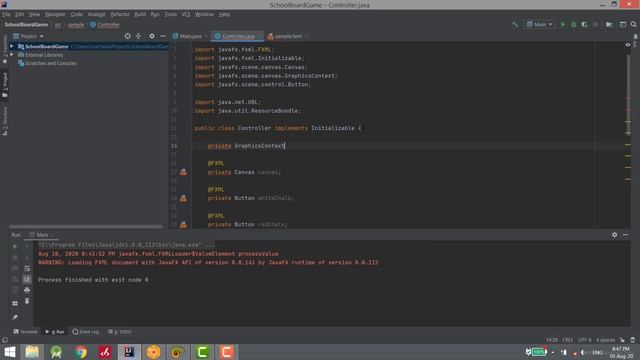This screenshot has height=360, width=640.
Task: Click the Controller breadcrumb in the navigation bar
Action: [x=105, y=24]
